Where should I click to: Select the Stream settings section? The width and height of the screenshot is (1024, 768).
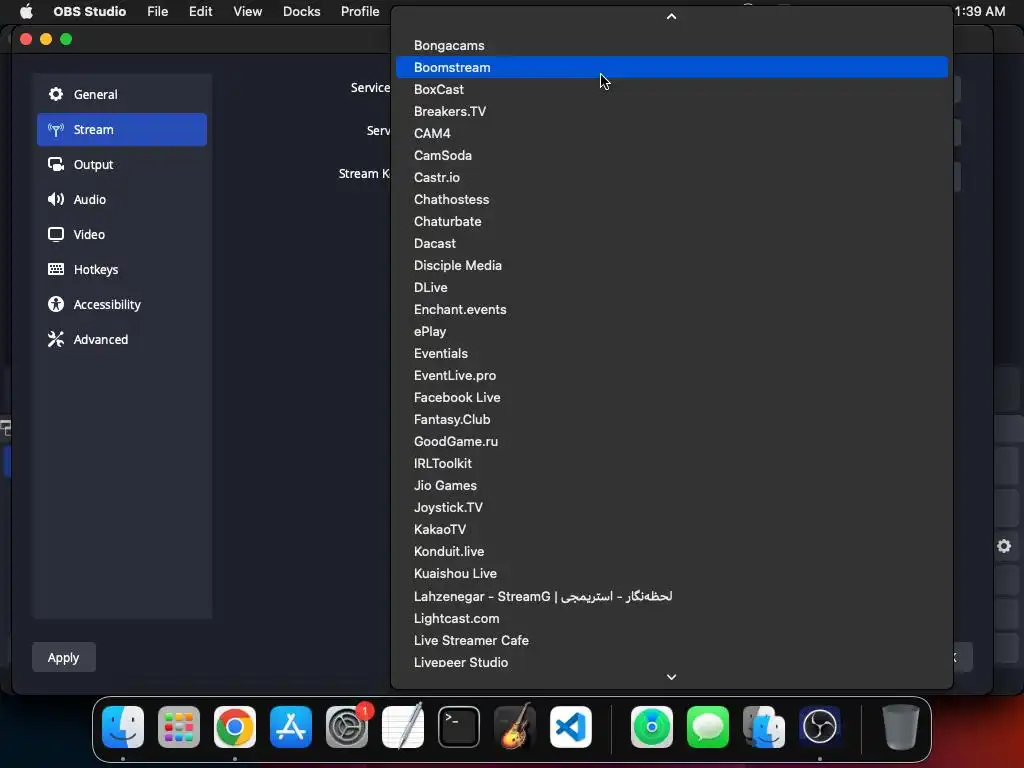click(121, 129)
